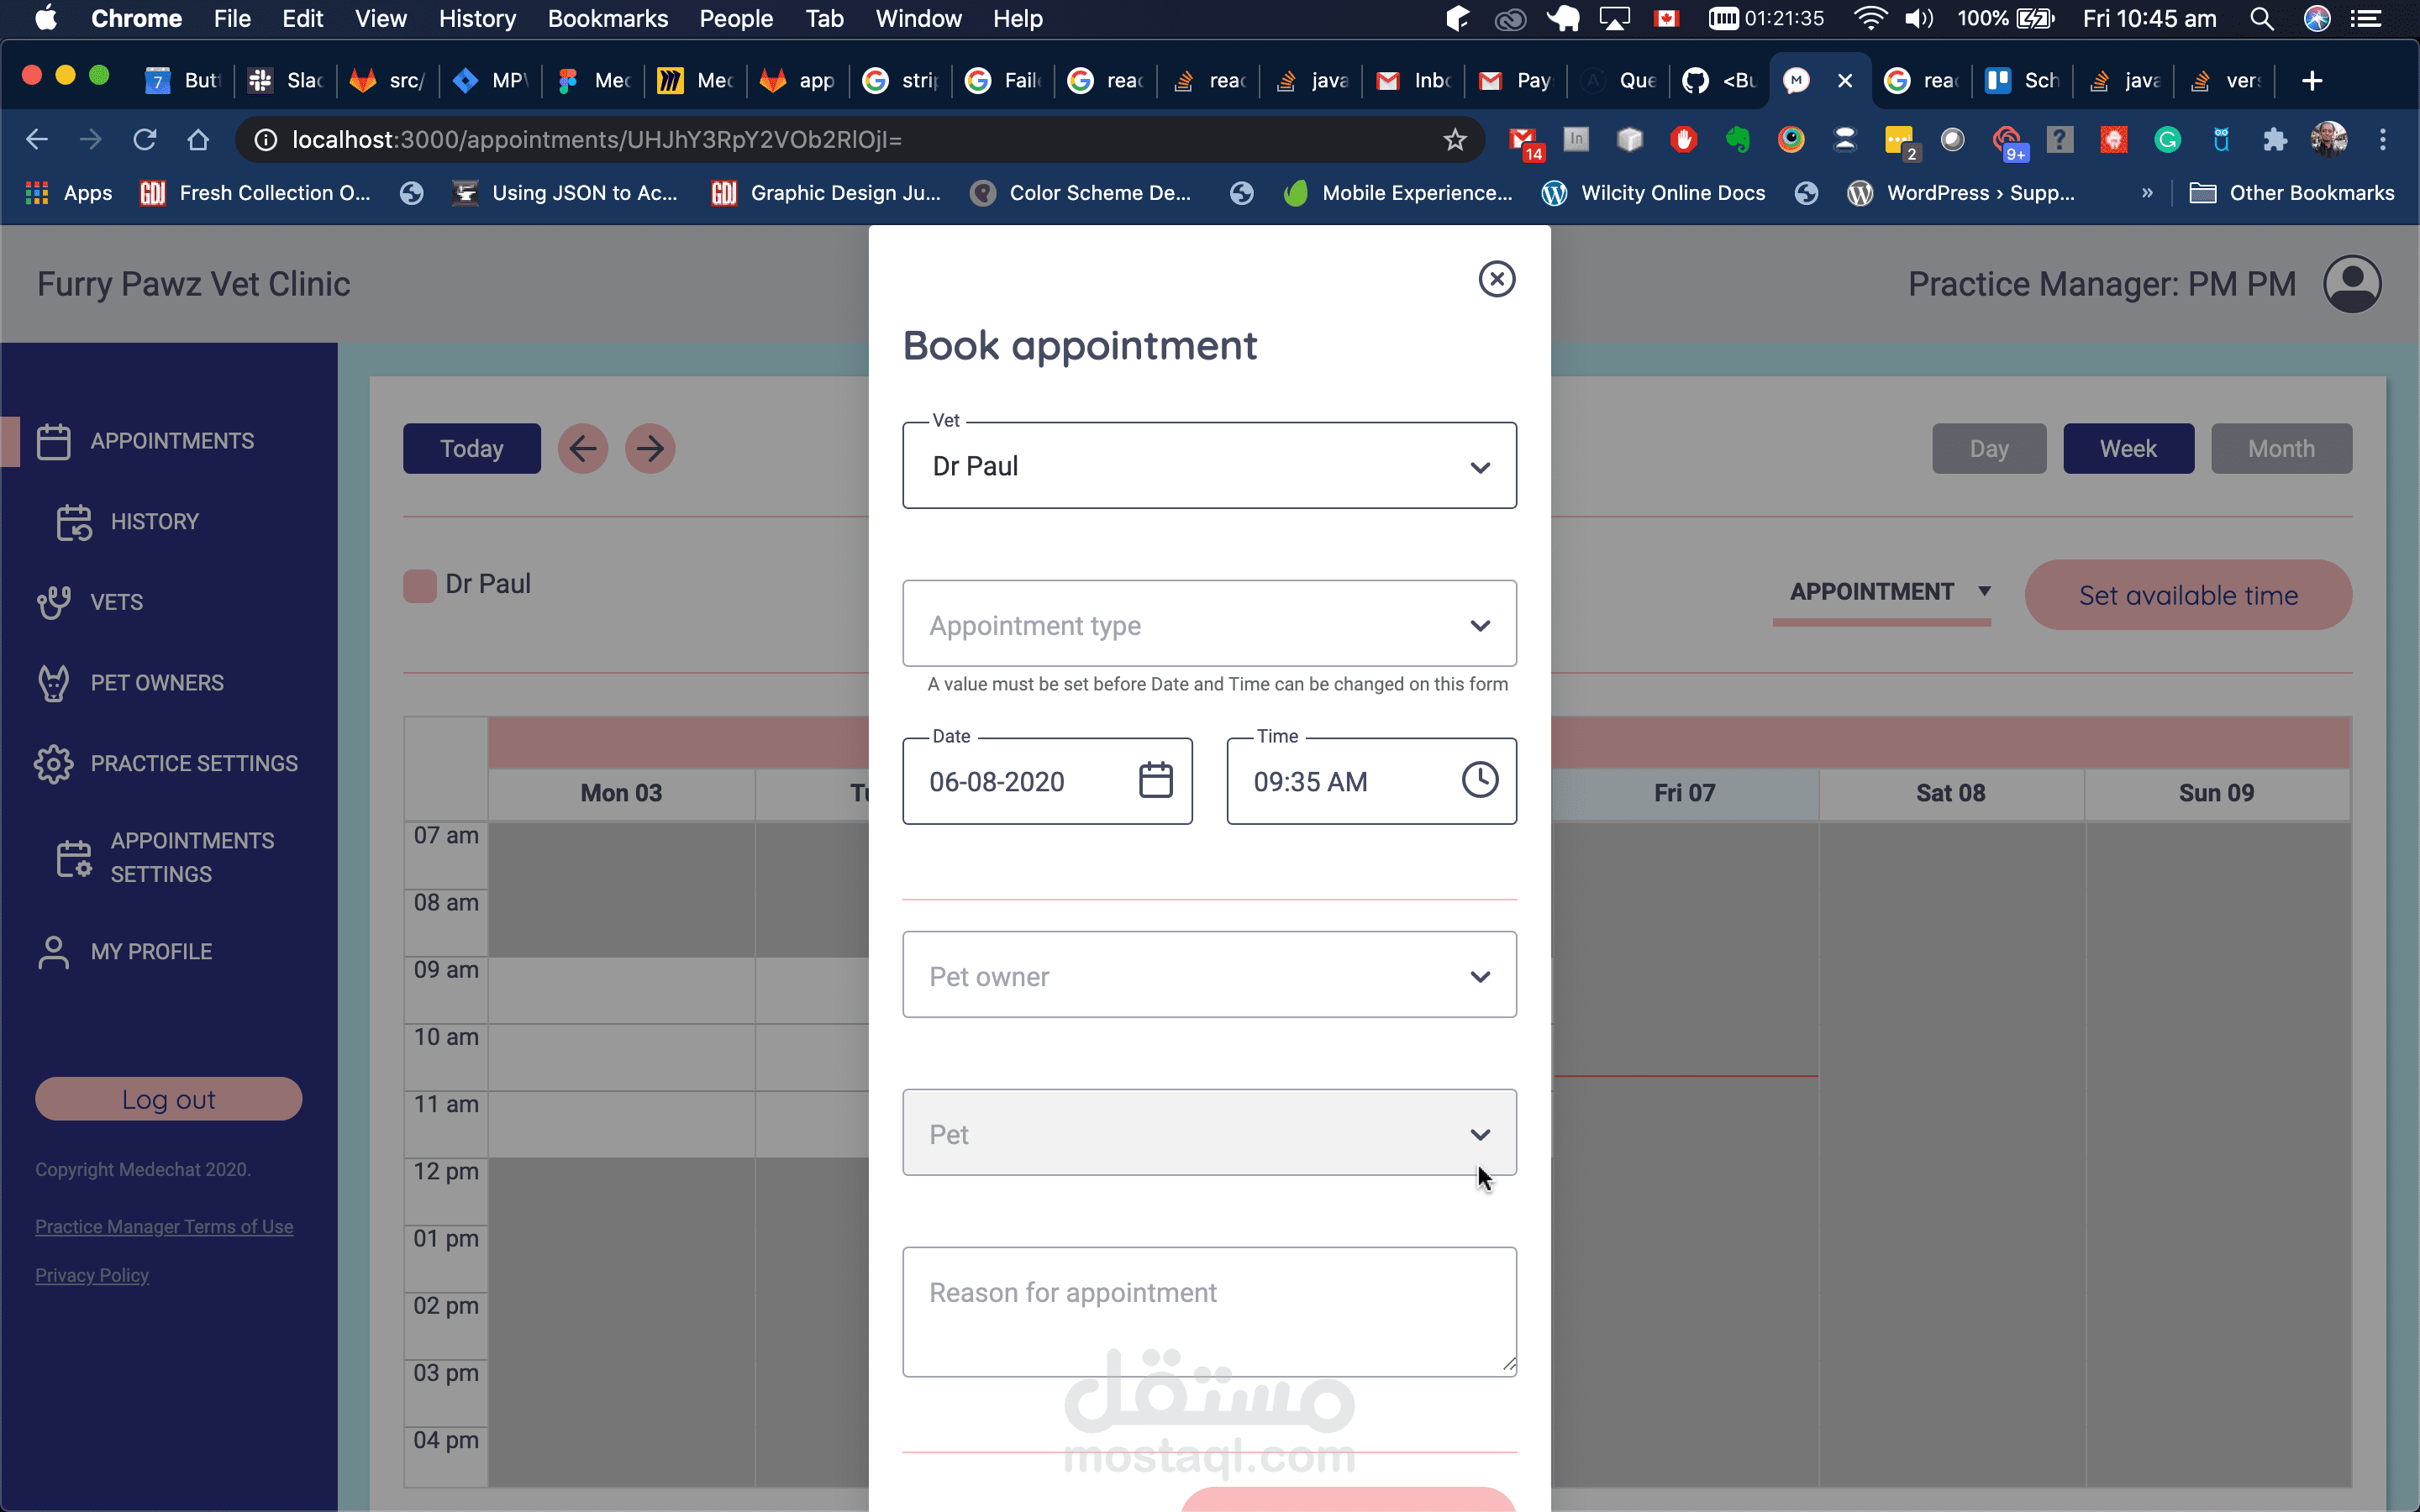2420x1512 pixels.
Task: Open Vets stethoscope sidebar item
Action: pos(116,602)
